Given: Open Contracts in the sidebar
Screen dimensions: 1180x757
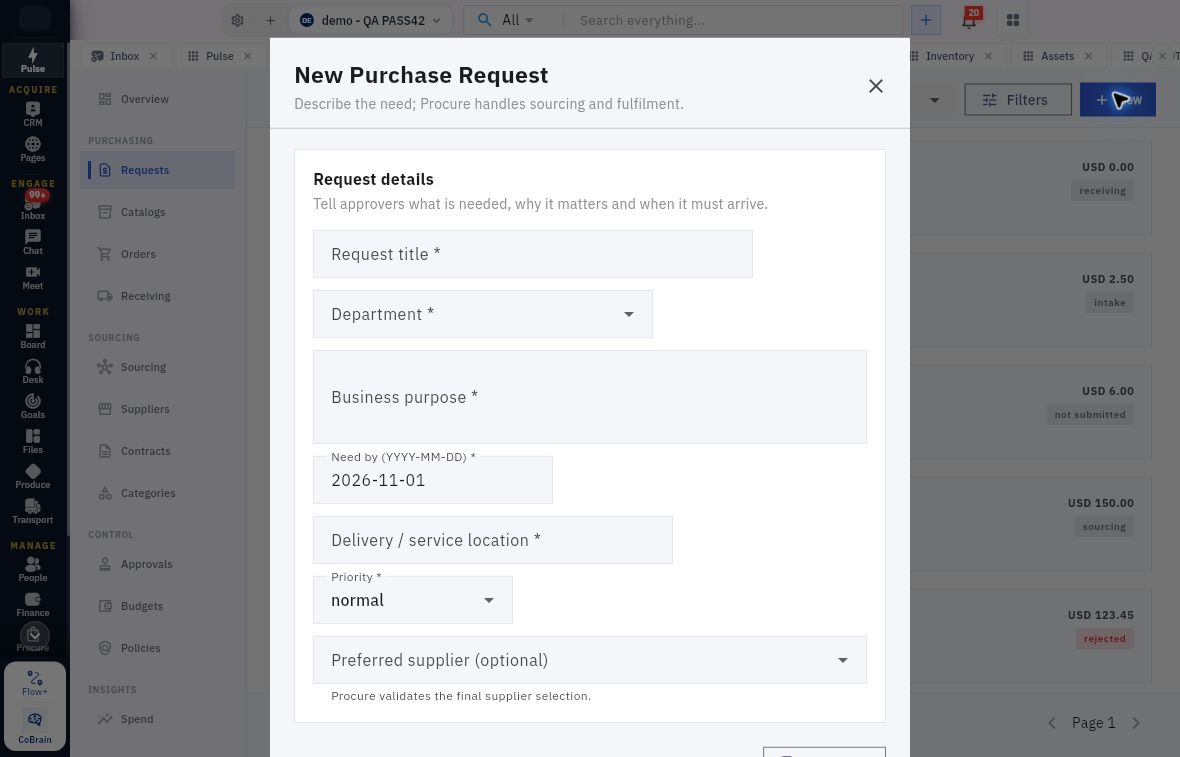Looking at the screenshot, I should tap(158, 451).
